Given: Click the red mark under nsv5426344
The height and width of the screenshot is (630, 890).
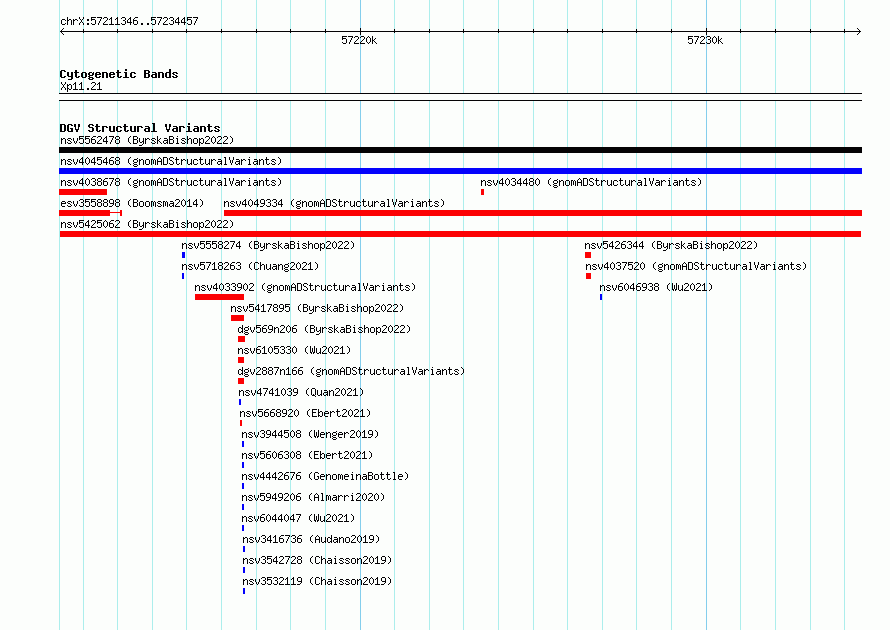Looking at the screenshot, I should (588, 255).
